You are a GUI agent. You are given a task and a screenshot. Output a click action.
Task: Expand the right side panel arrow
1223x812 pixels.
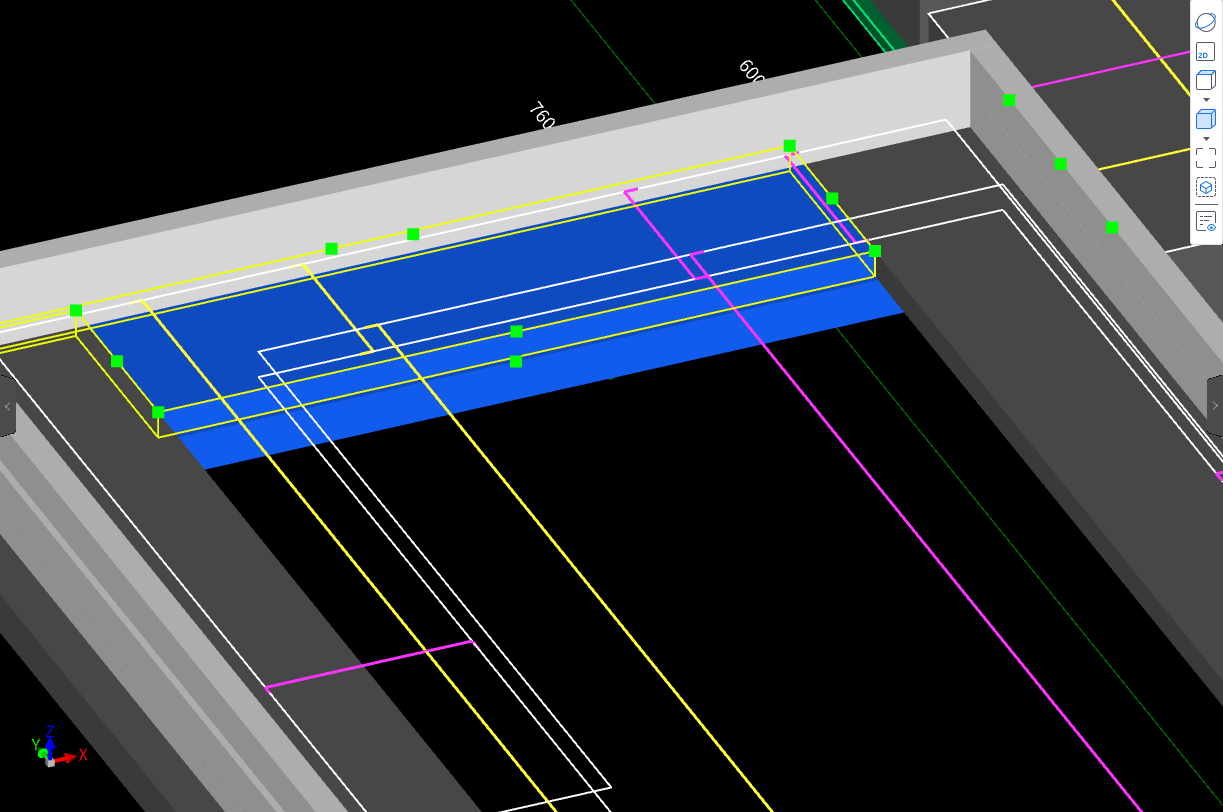pos(1215,406)
